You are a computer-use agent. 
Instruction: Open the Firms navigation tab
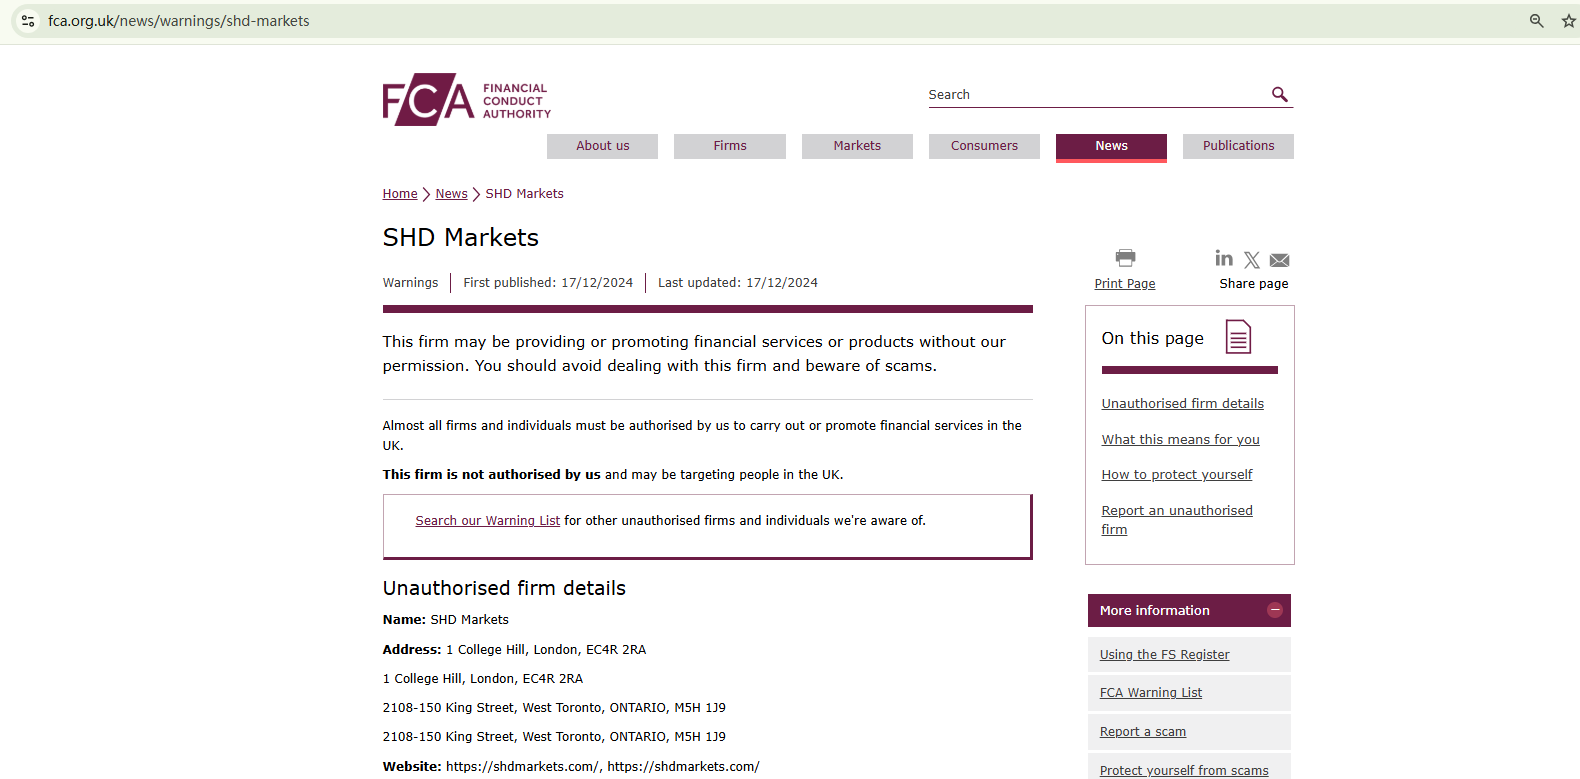(730, 146)
